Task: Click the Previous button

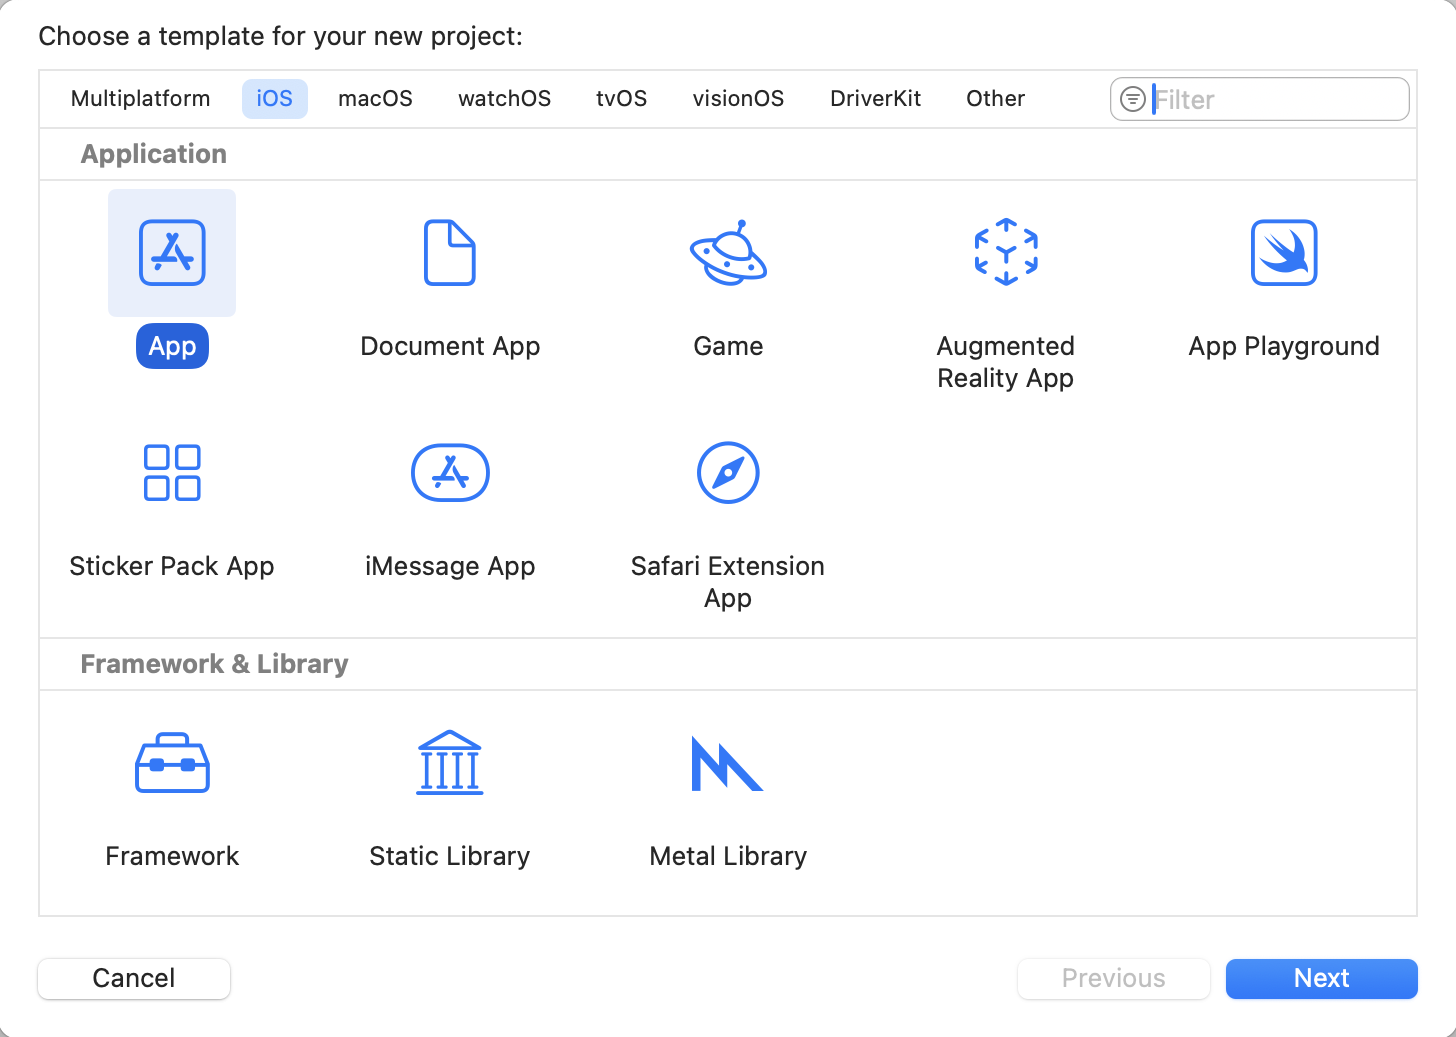Action: coord(1114,978)
